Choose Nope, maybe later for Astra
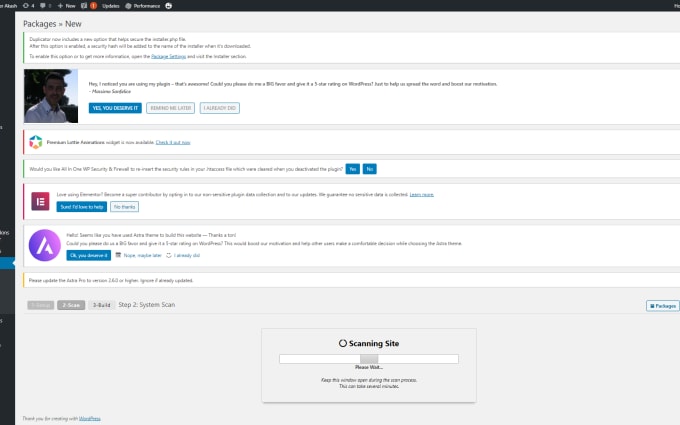The width and height of the screenshot is (680, 425). pos(143,255)
